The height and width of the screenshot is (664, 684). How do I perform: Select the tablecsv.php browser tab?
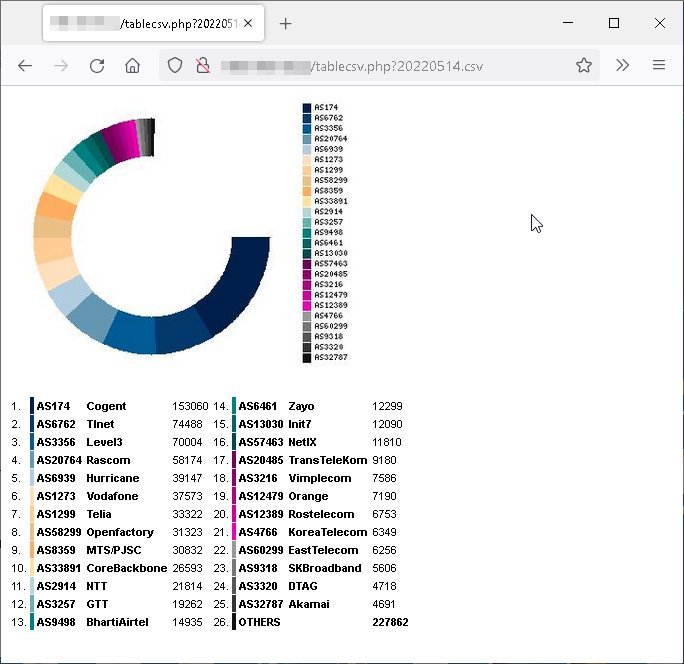pos(154,23)
